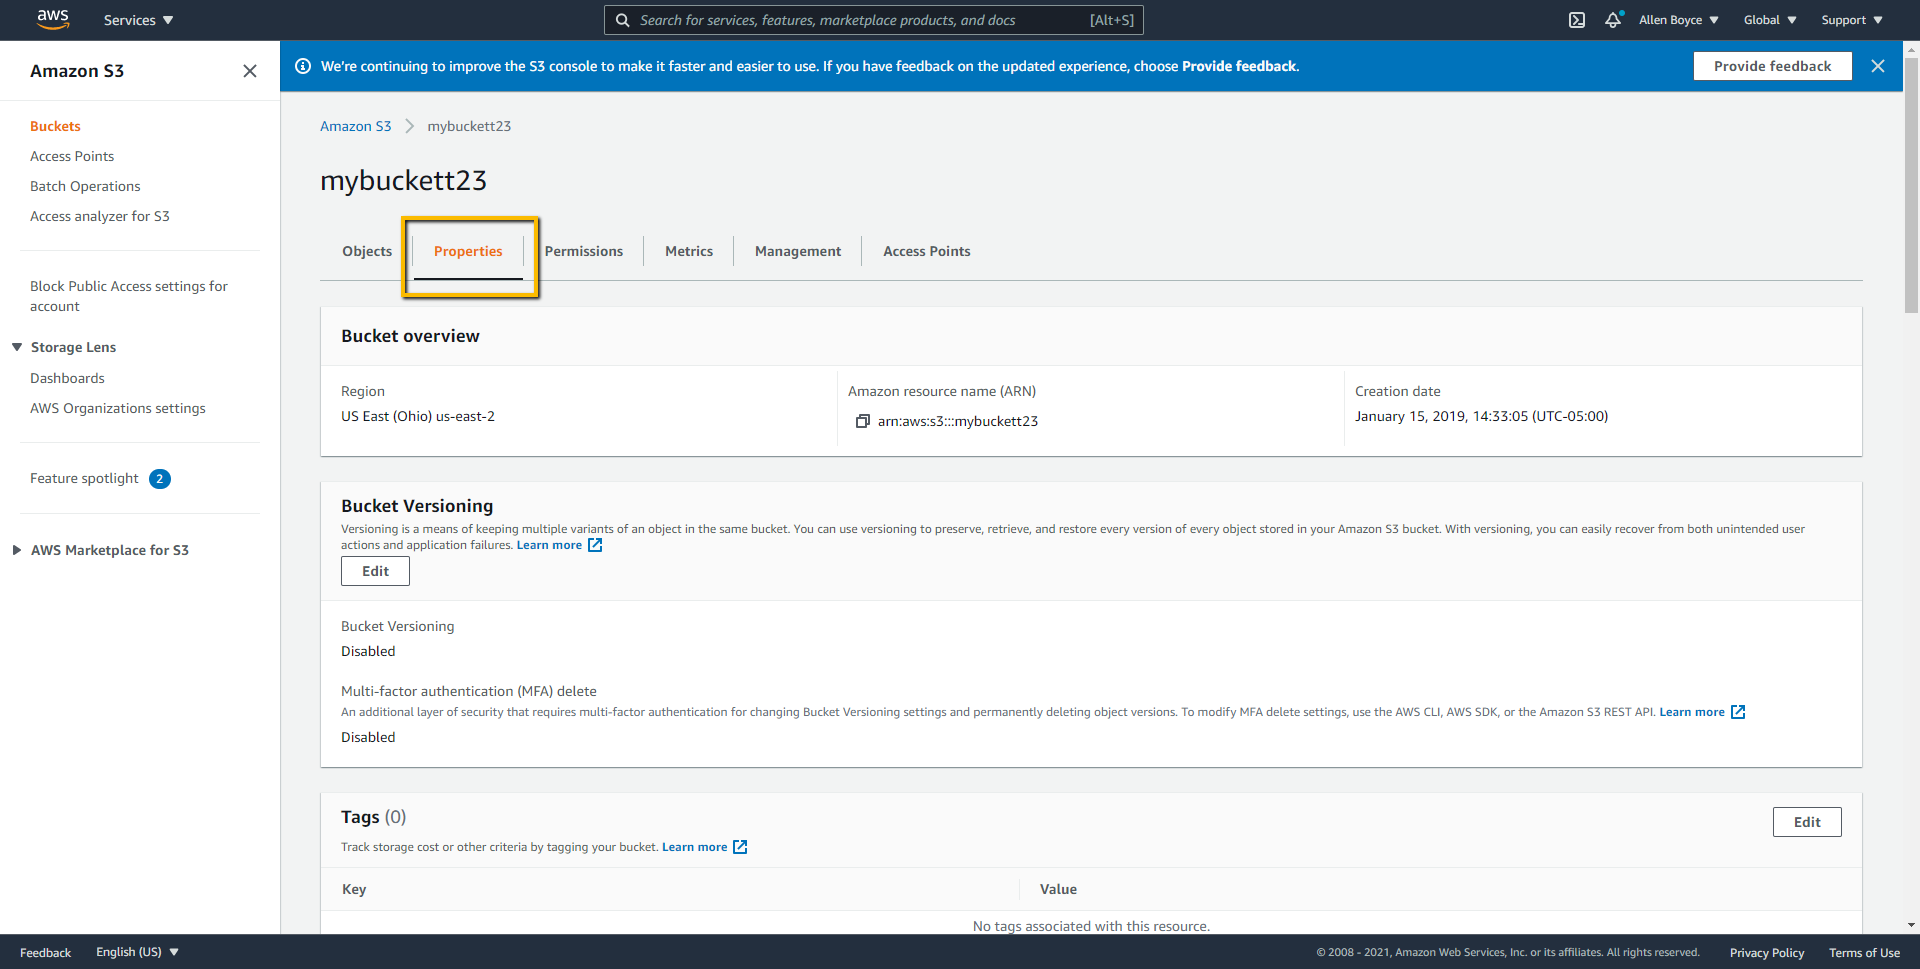Open AWS Organizations settings
The width and height of the screenshot is (1920, 969).
[118, 408]
